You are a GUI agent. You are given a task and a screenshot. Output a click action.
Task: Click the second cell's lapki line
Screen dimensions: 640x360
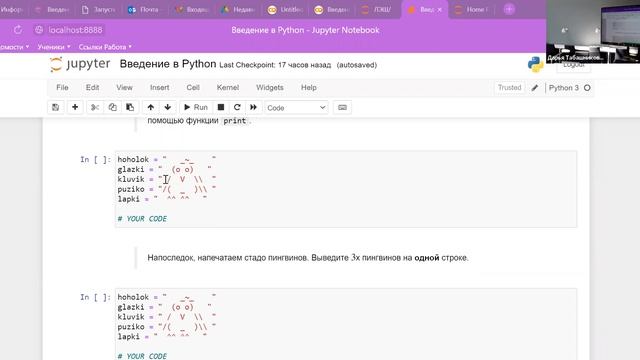click(162, 337)
